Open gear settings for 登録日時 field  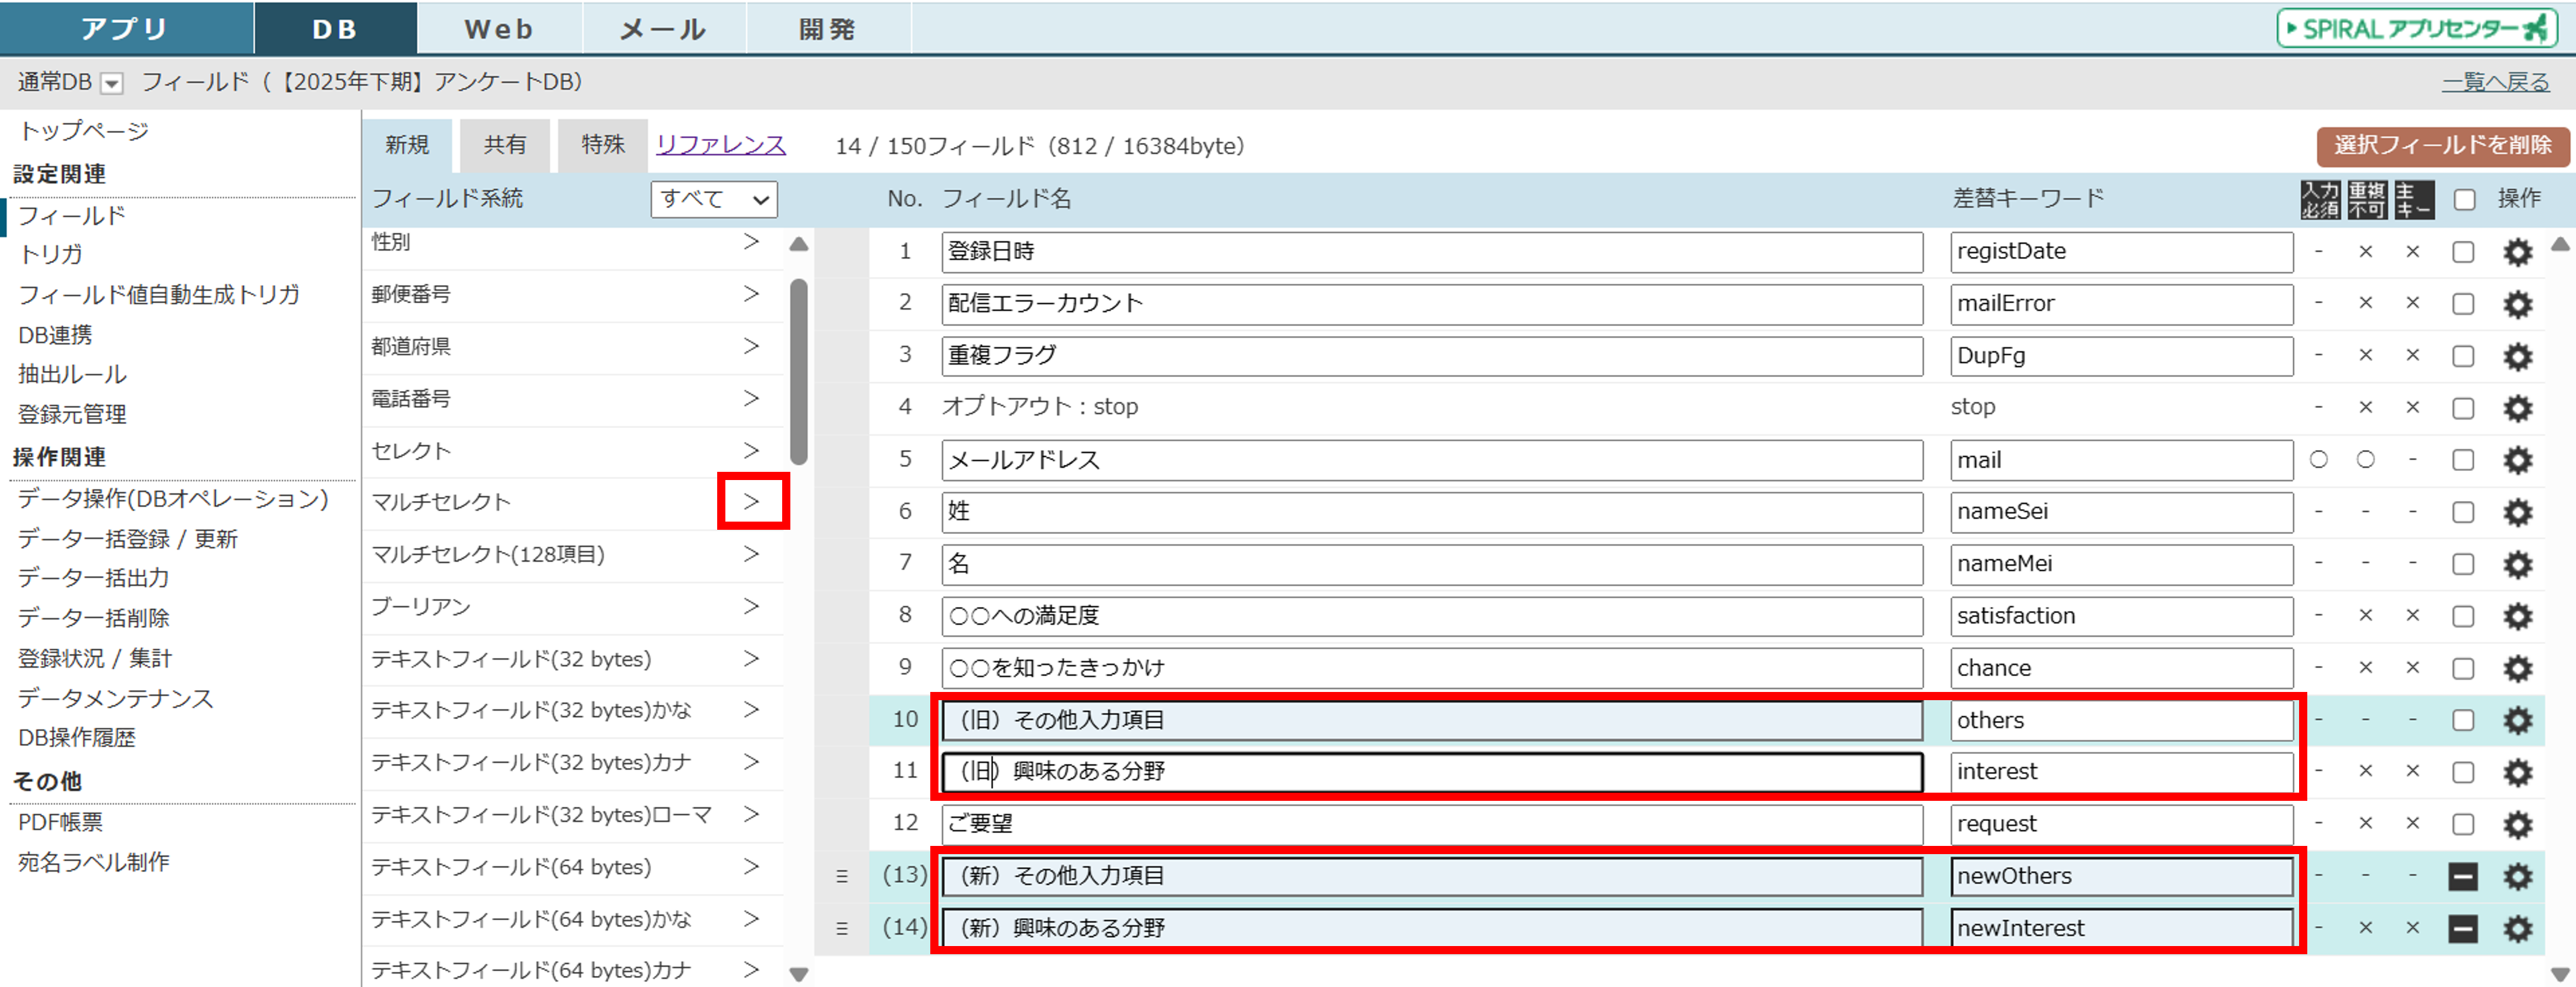(x=2517, y=252)
